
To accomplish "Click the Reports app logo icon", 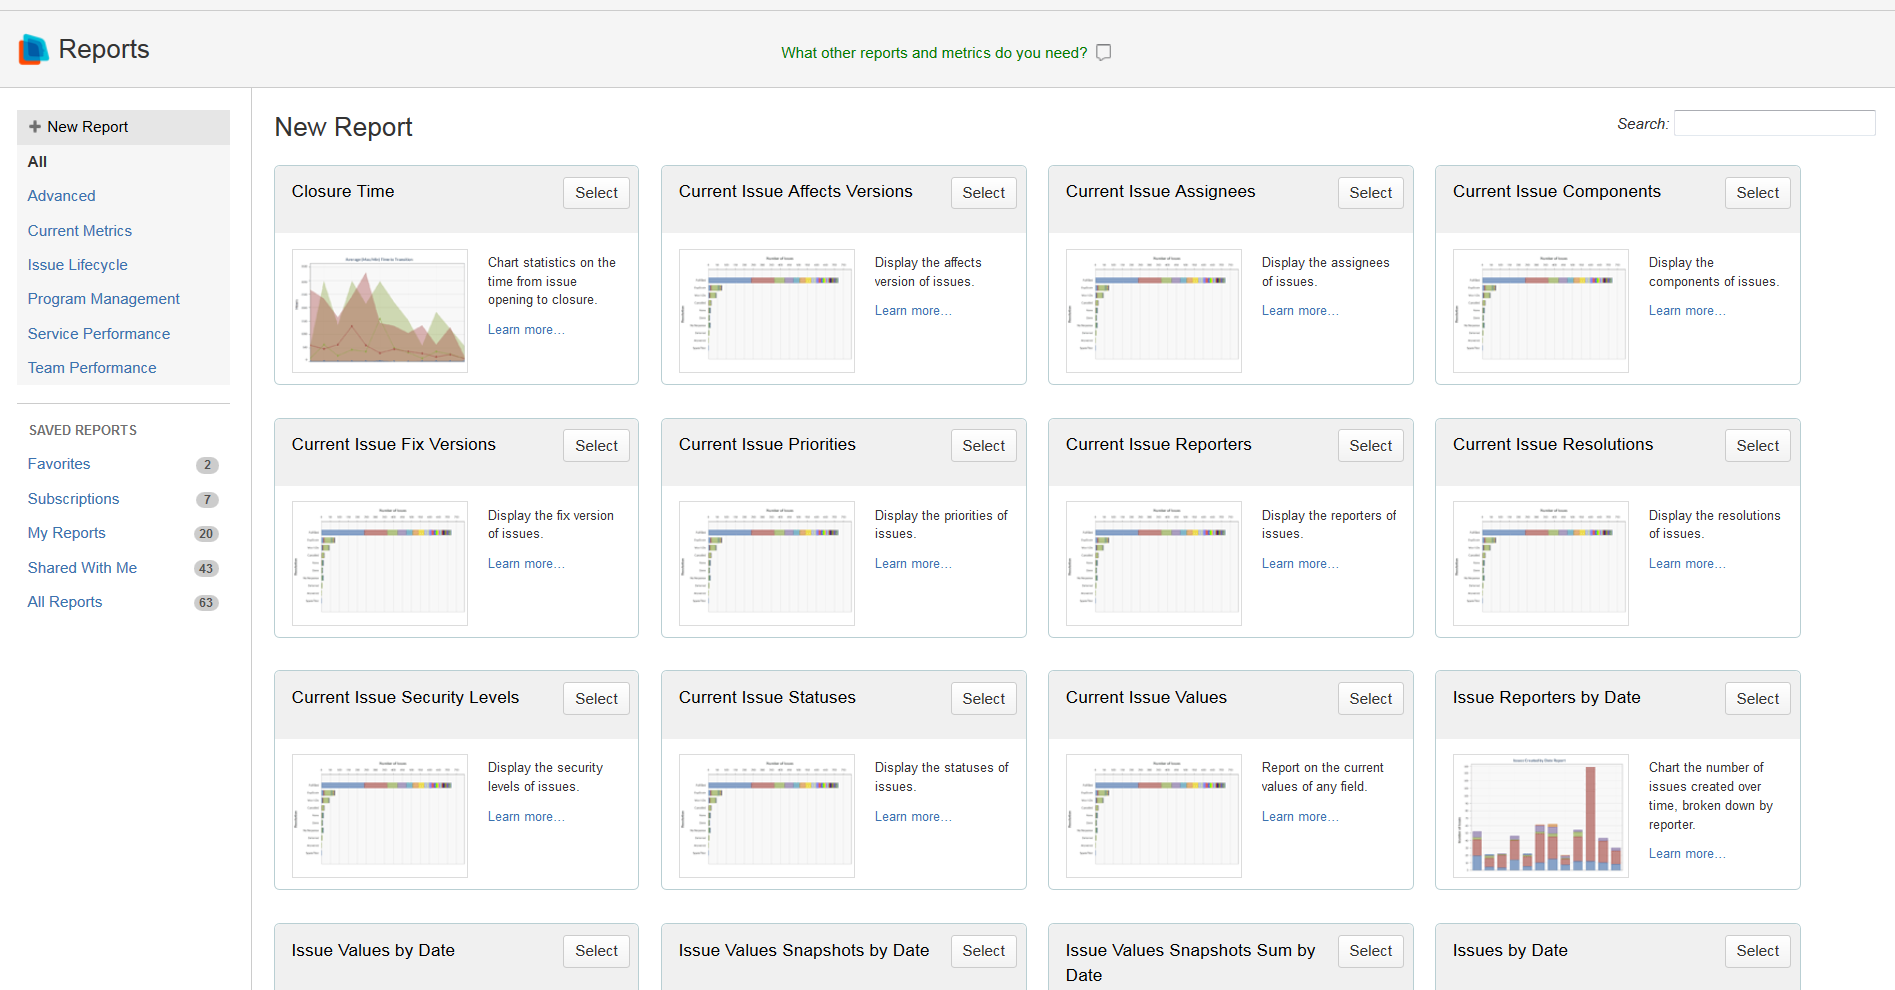I will click(33, 49).
